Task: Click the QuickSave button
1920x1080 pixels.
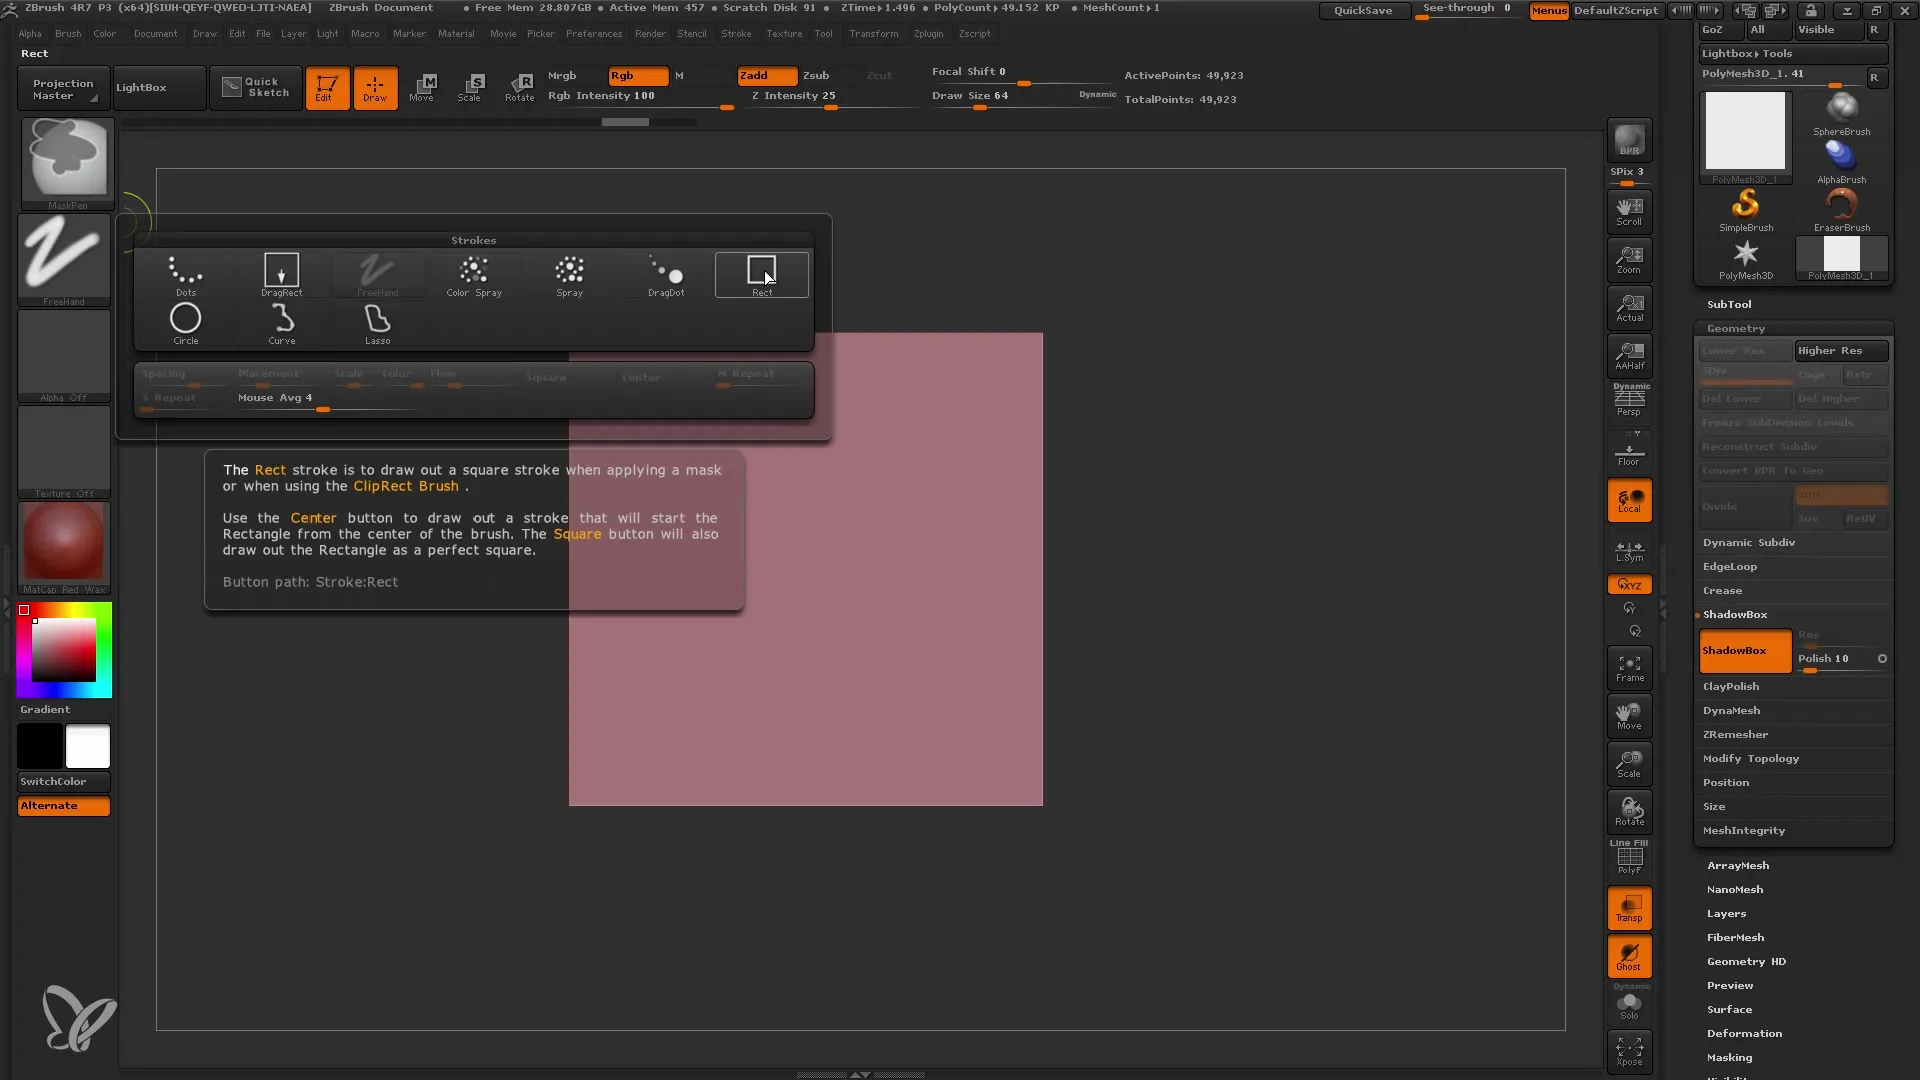Action: pos(1363,10)
